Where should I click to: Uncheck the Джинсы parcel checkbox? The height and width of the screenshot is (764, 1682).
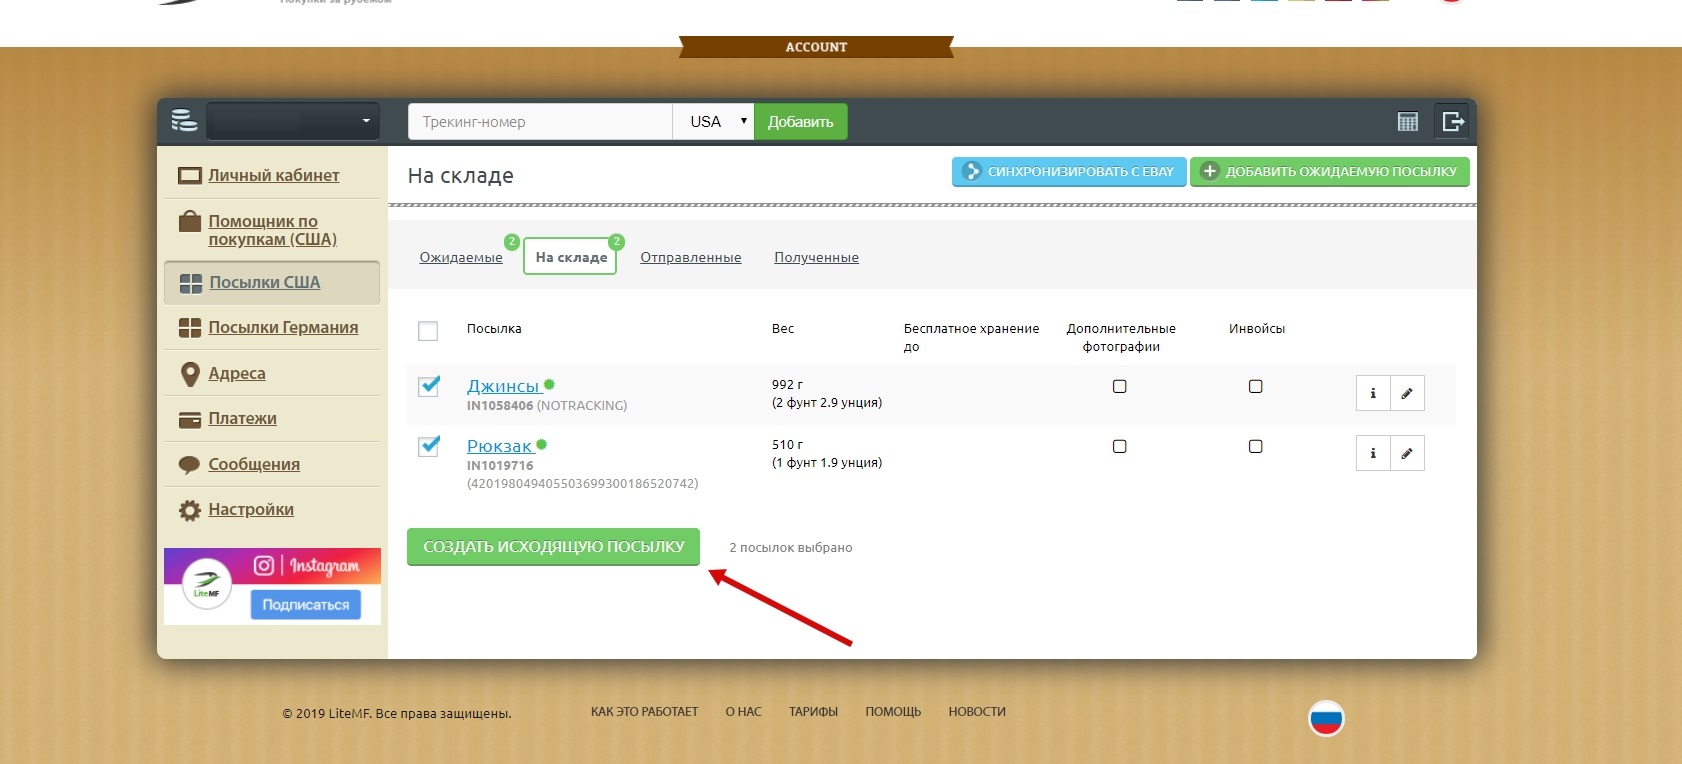click(x=429, y=386)
